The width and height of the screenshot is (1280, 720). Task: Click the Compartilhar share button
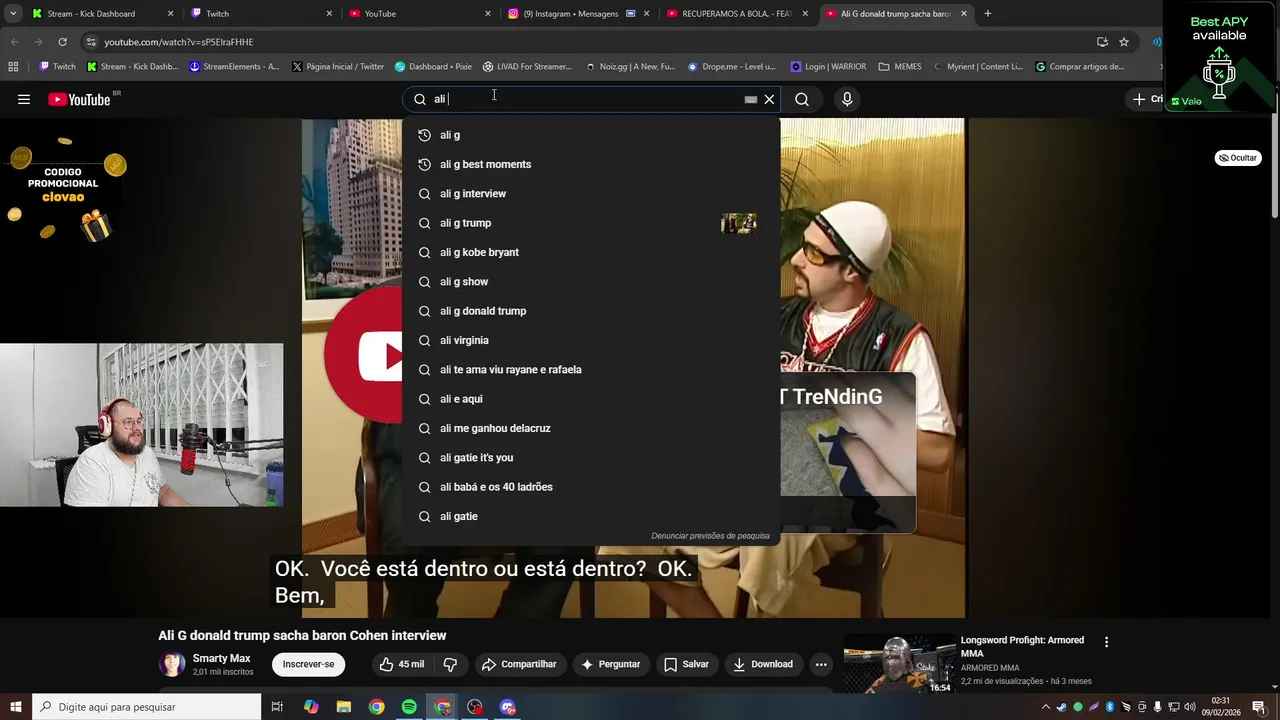519,664
